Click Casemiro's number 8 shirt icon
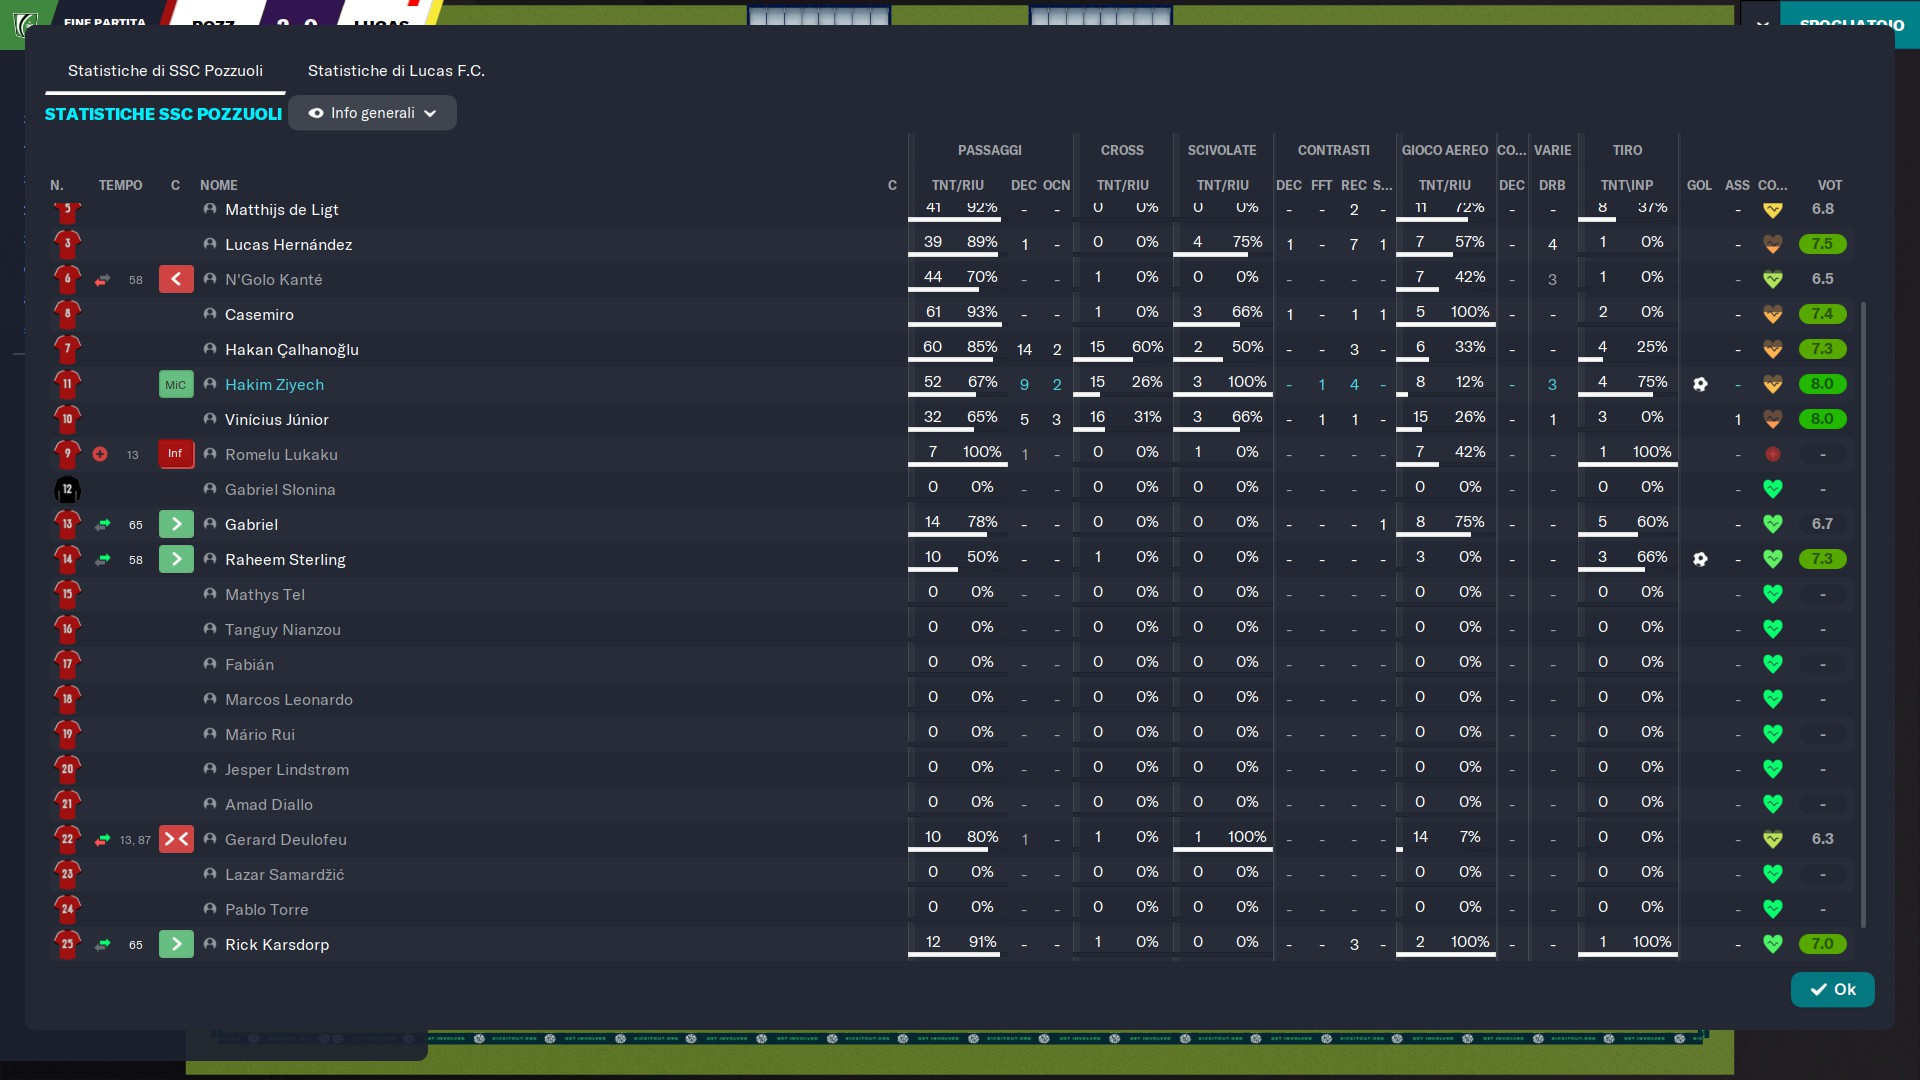The image size is (1920, 1080). click(67, 313)
